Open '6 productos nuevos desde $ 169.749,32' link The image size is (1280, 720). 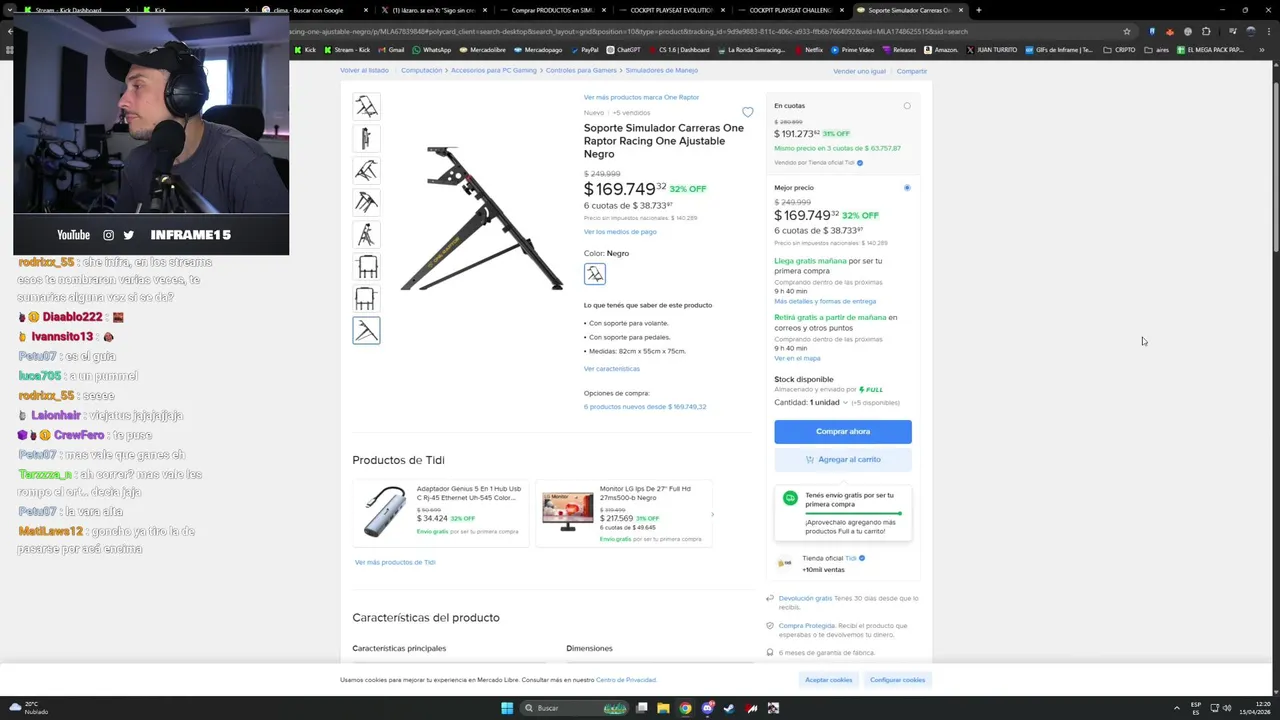click(x=645, y=407)
